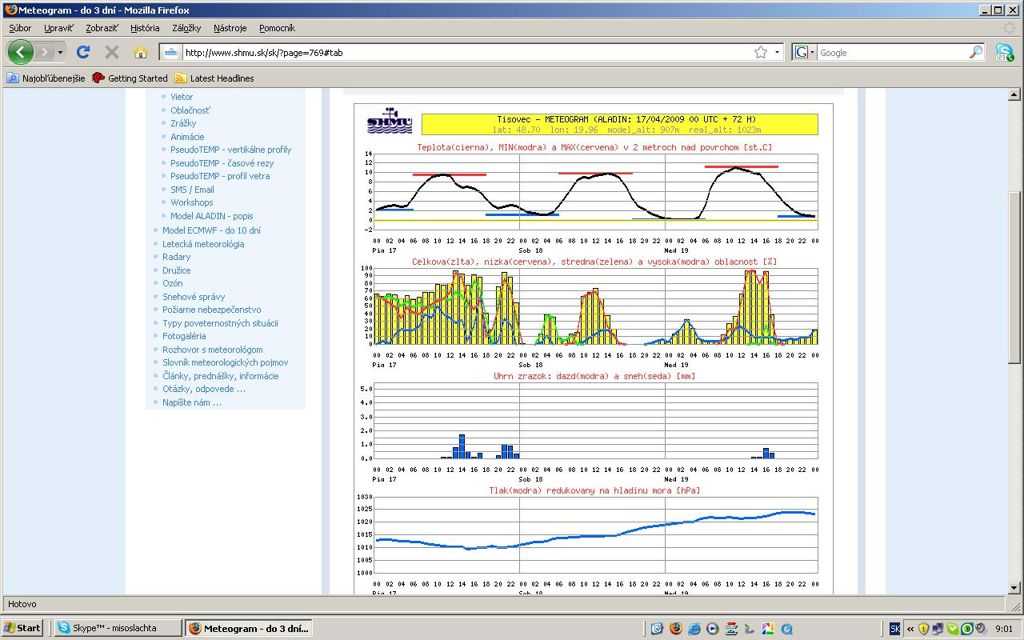Open the Najobľúbenejšie bookmarks folder
This screenshot has width=1024, height=640.
(x=46, y=78)
